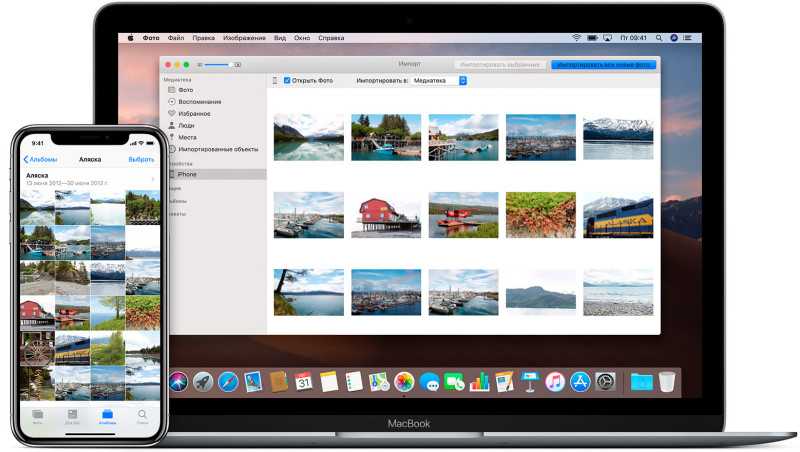This screenshot has height=452, width=800.
Task: Open the Правка menu
Action: (x=204, y=38)
